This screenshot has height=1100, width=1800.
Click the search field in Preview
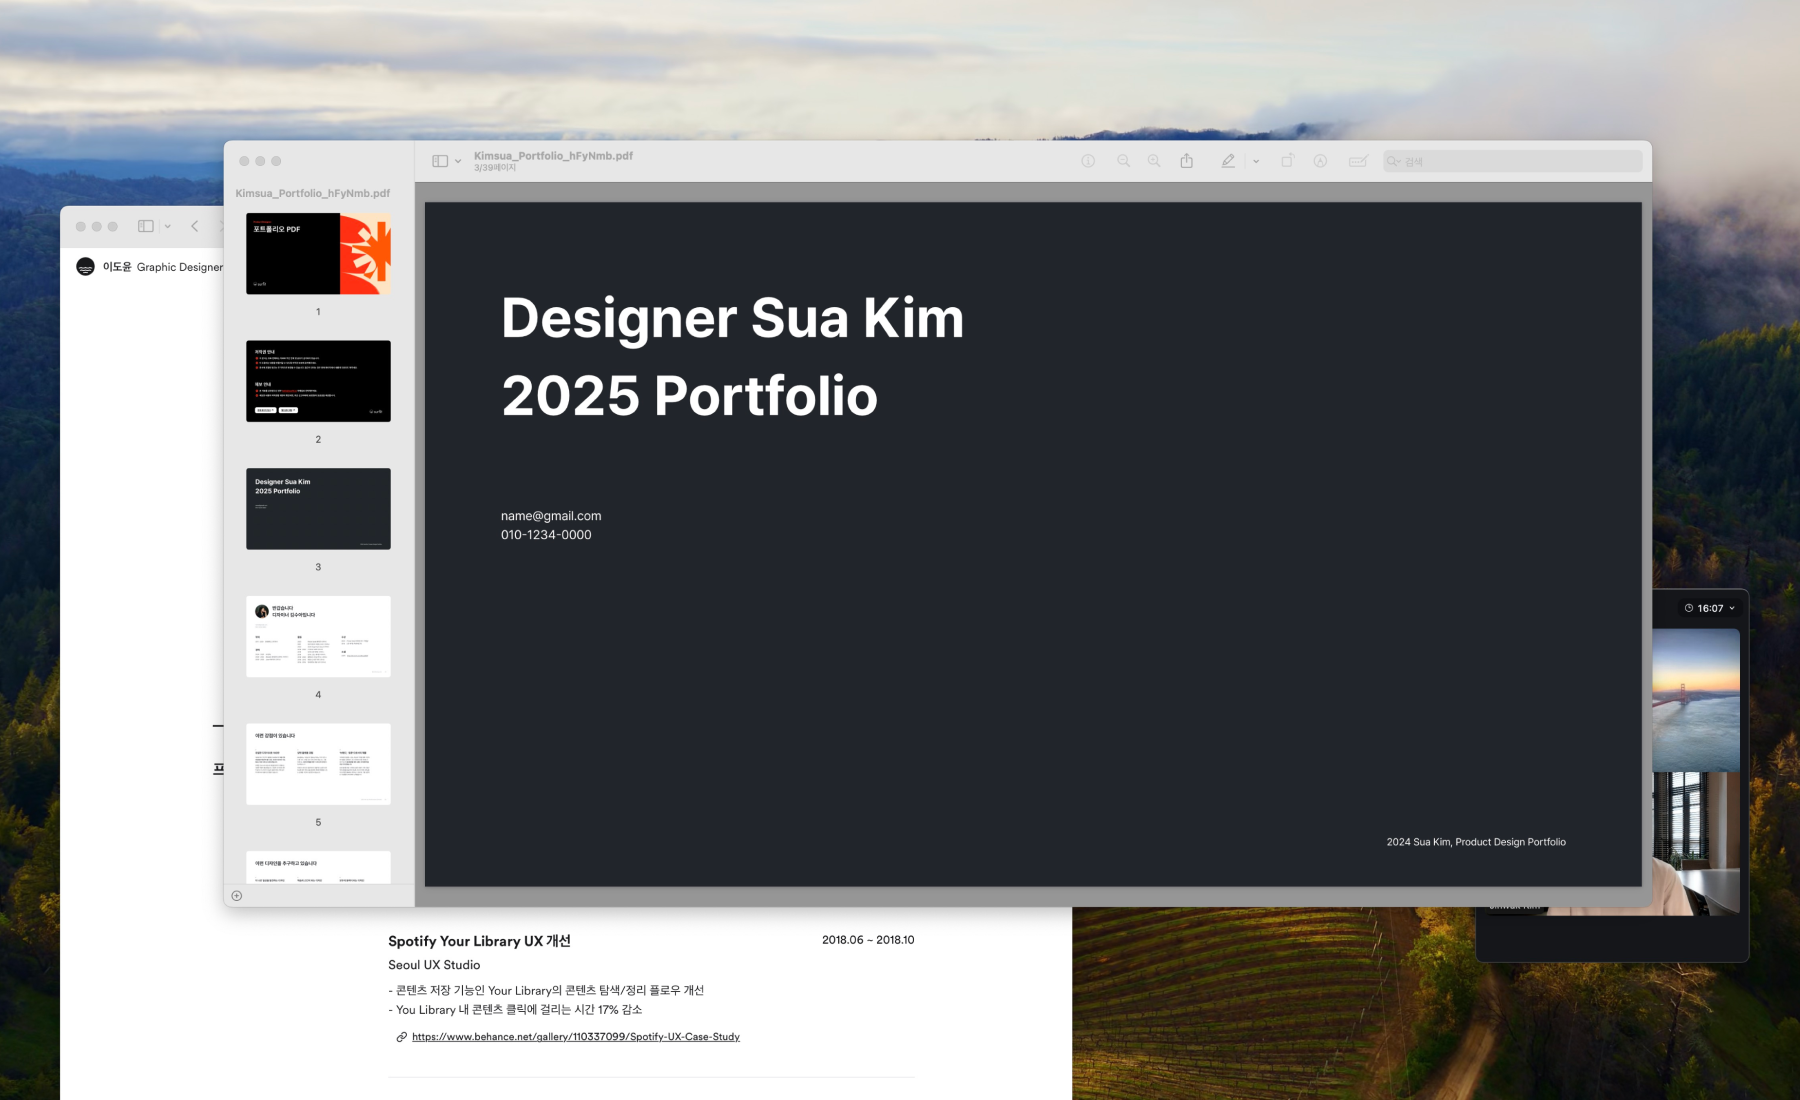tap(1513, 161)
